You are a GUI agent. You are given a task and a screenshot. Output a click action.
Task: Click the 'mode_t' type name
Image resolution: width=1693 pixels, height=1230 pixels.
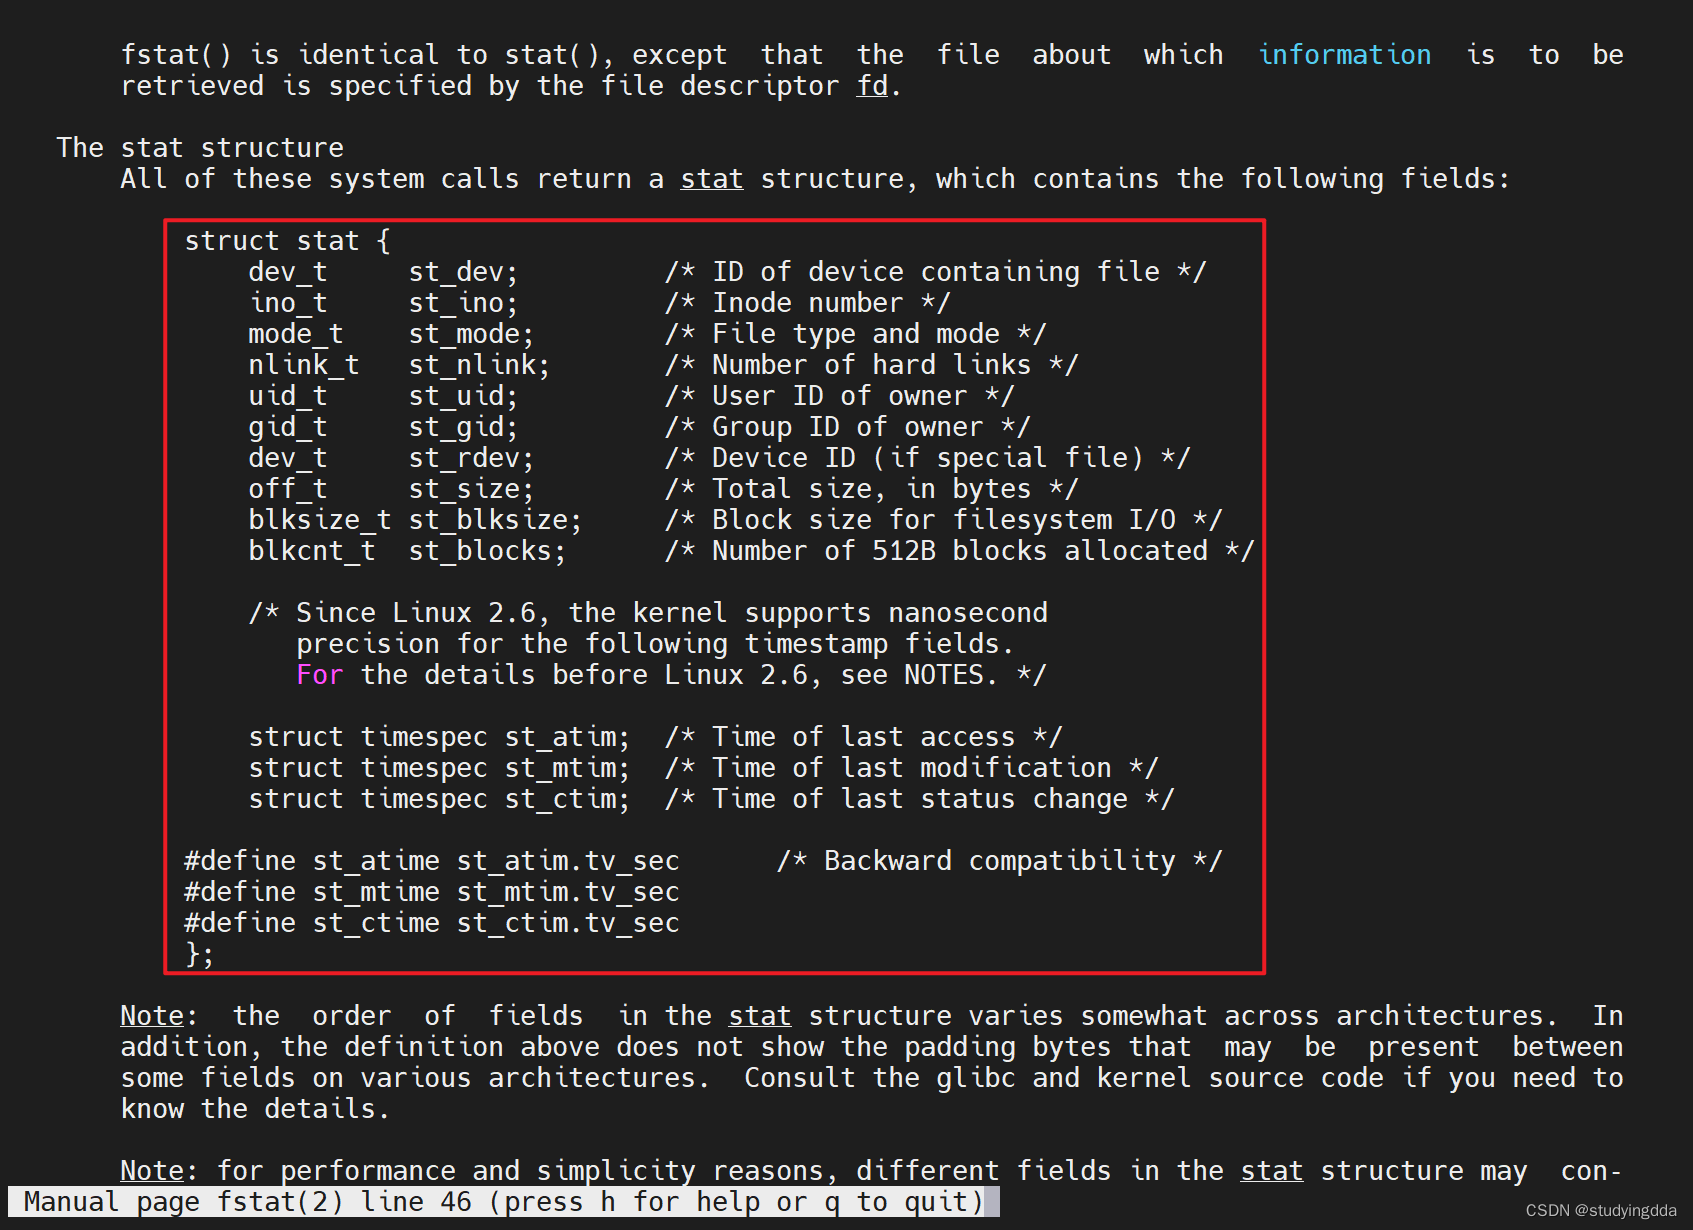coord(296,334)
